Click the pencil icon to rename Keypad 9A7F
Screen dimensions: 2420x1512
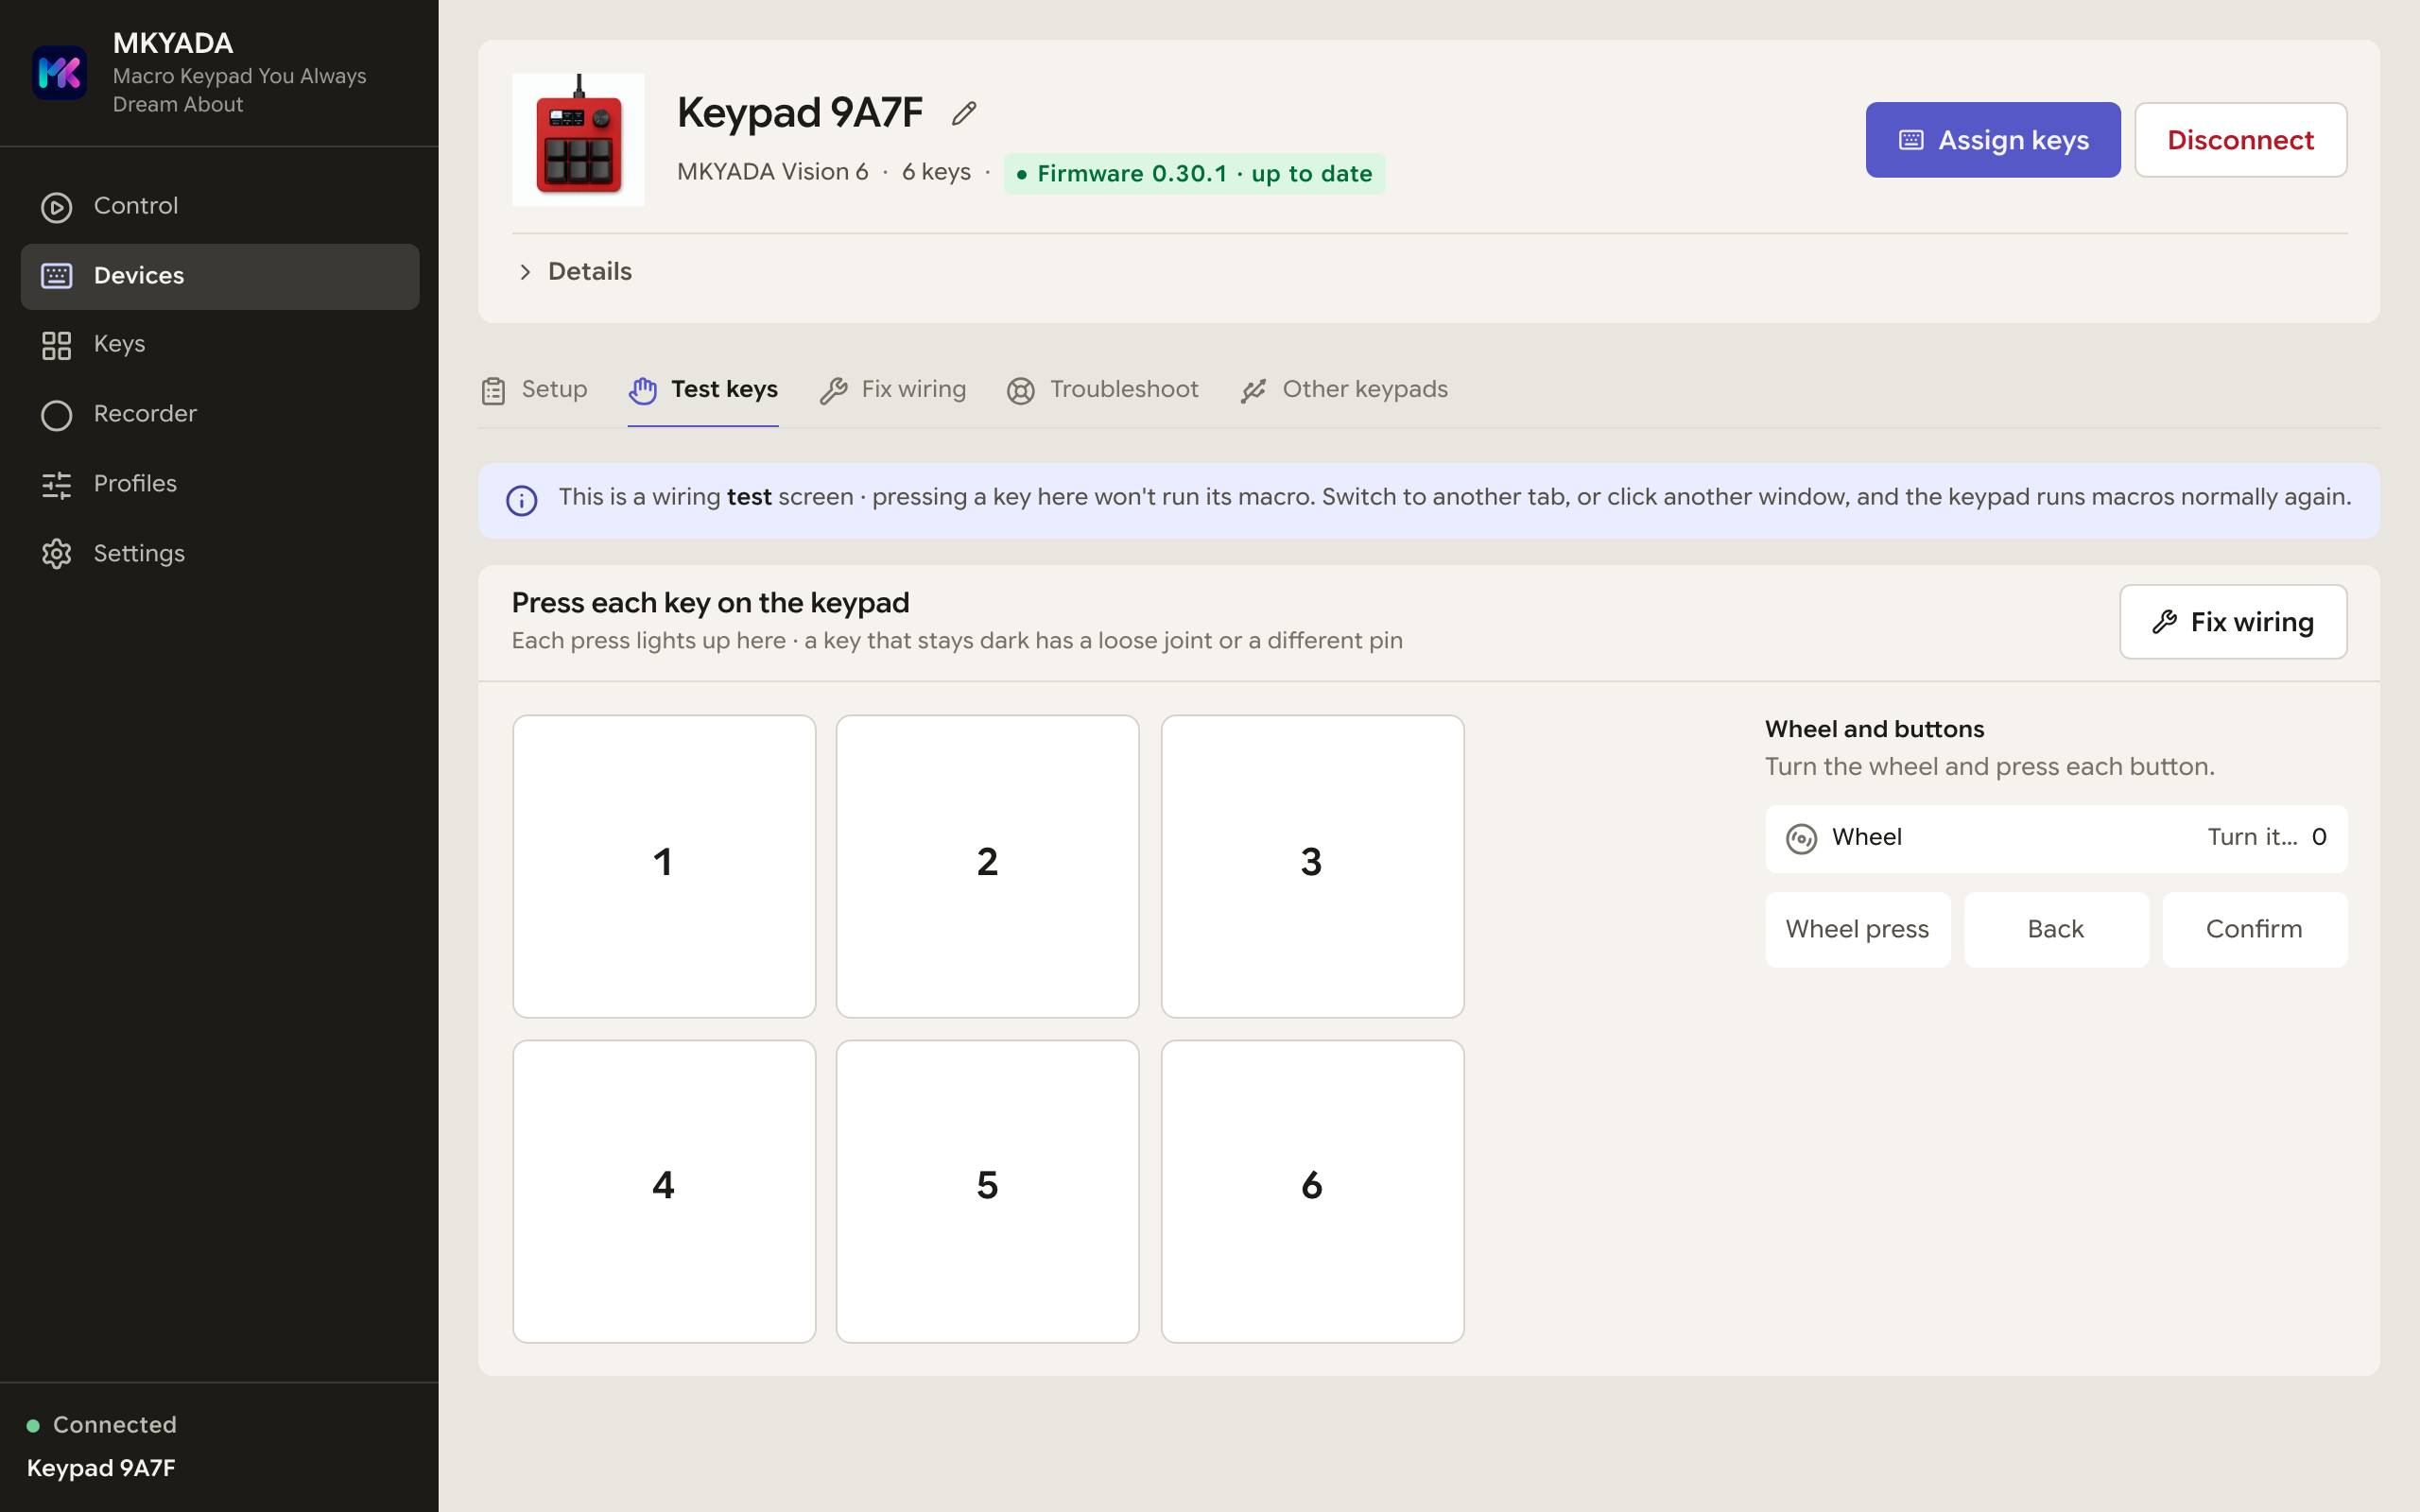[x=963, y=113]
